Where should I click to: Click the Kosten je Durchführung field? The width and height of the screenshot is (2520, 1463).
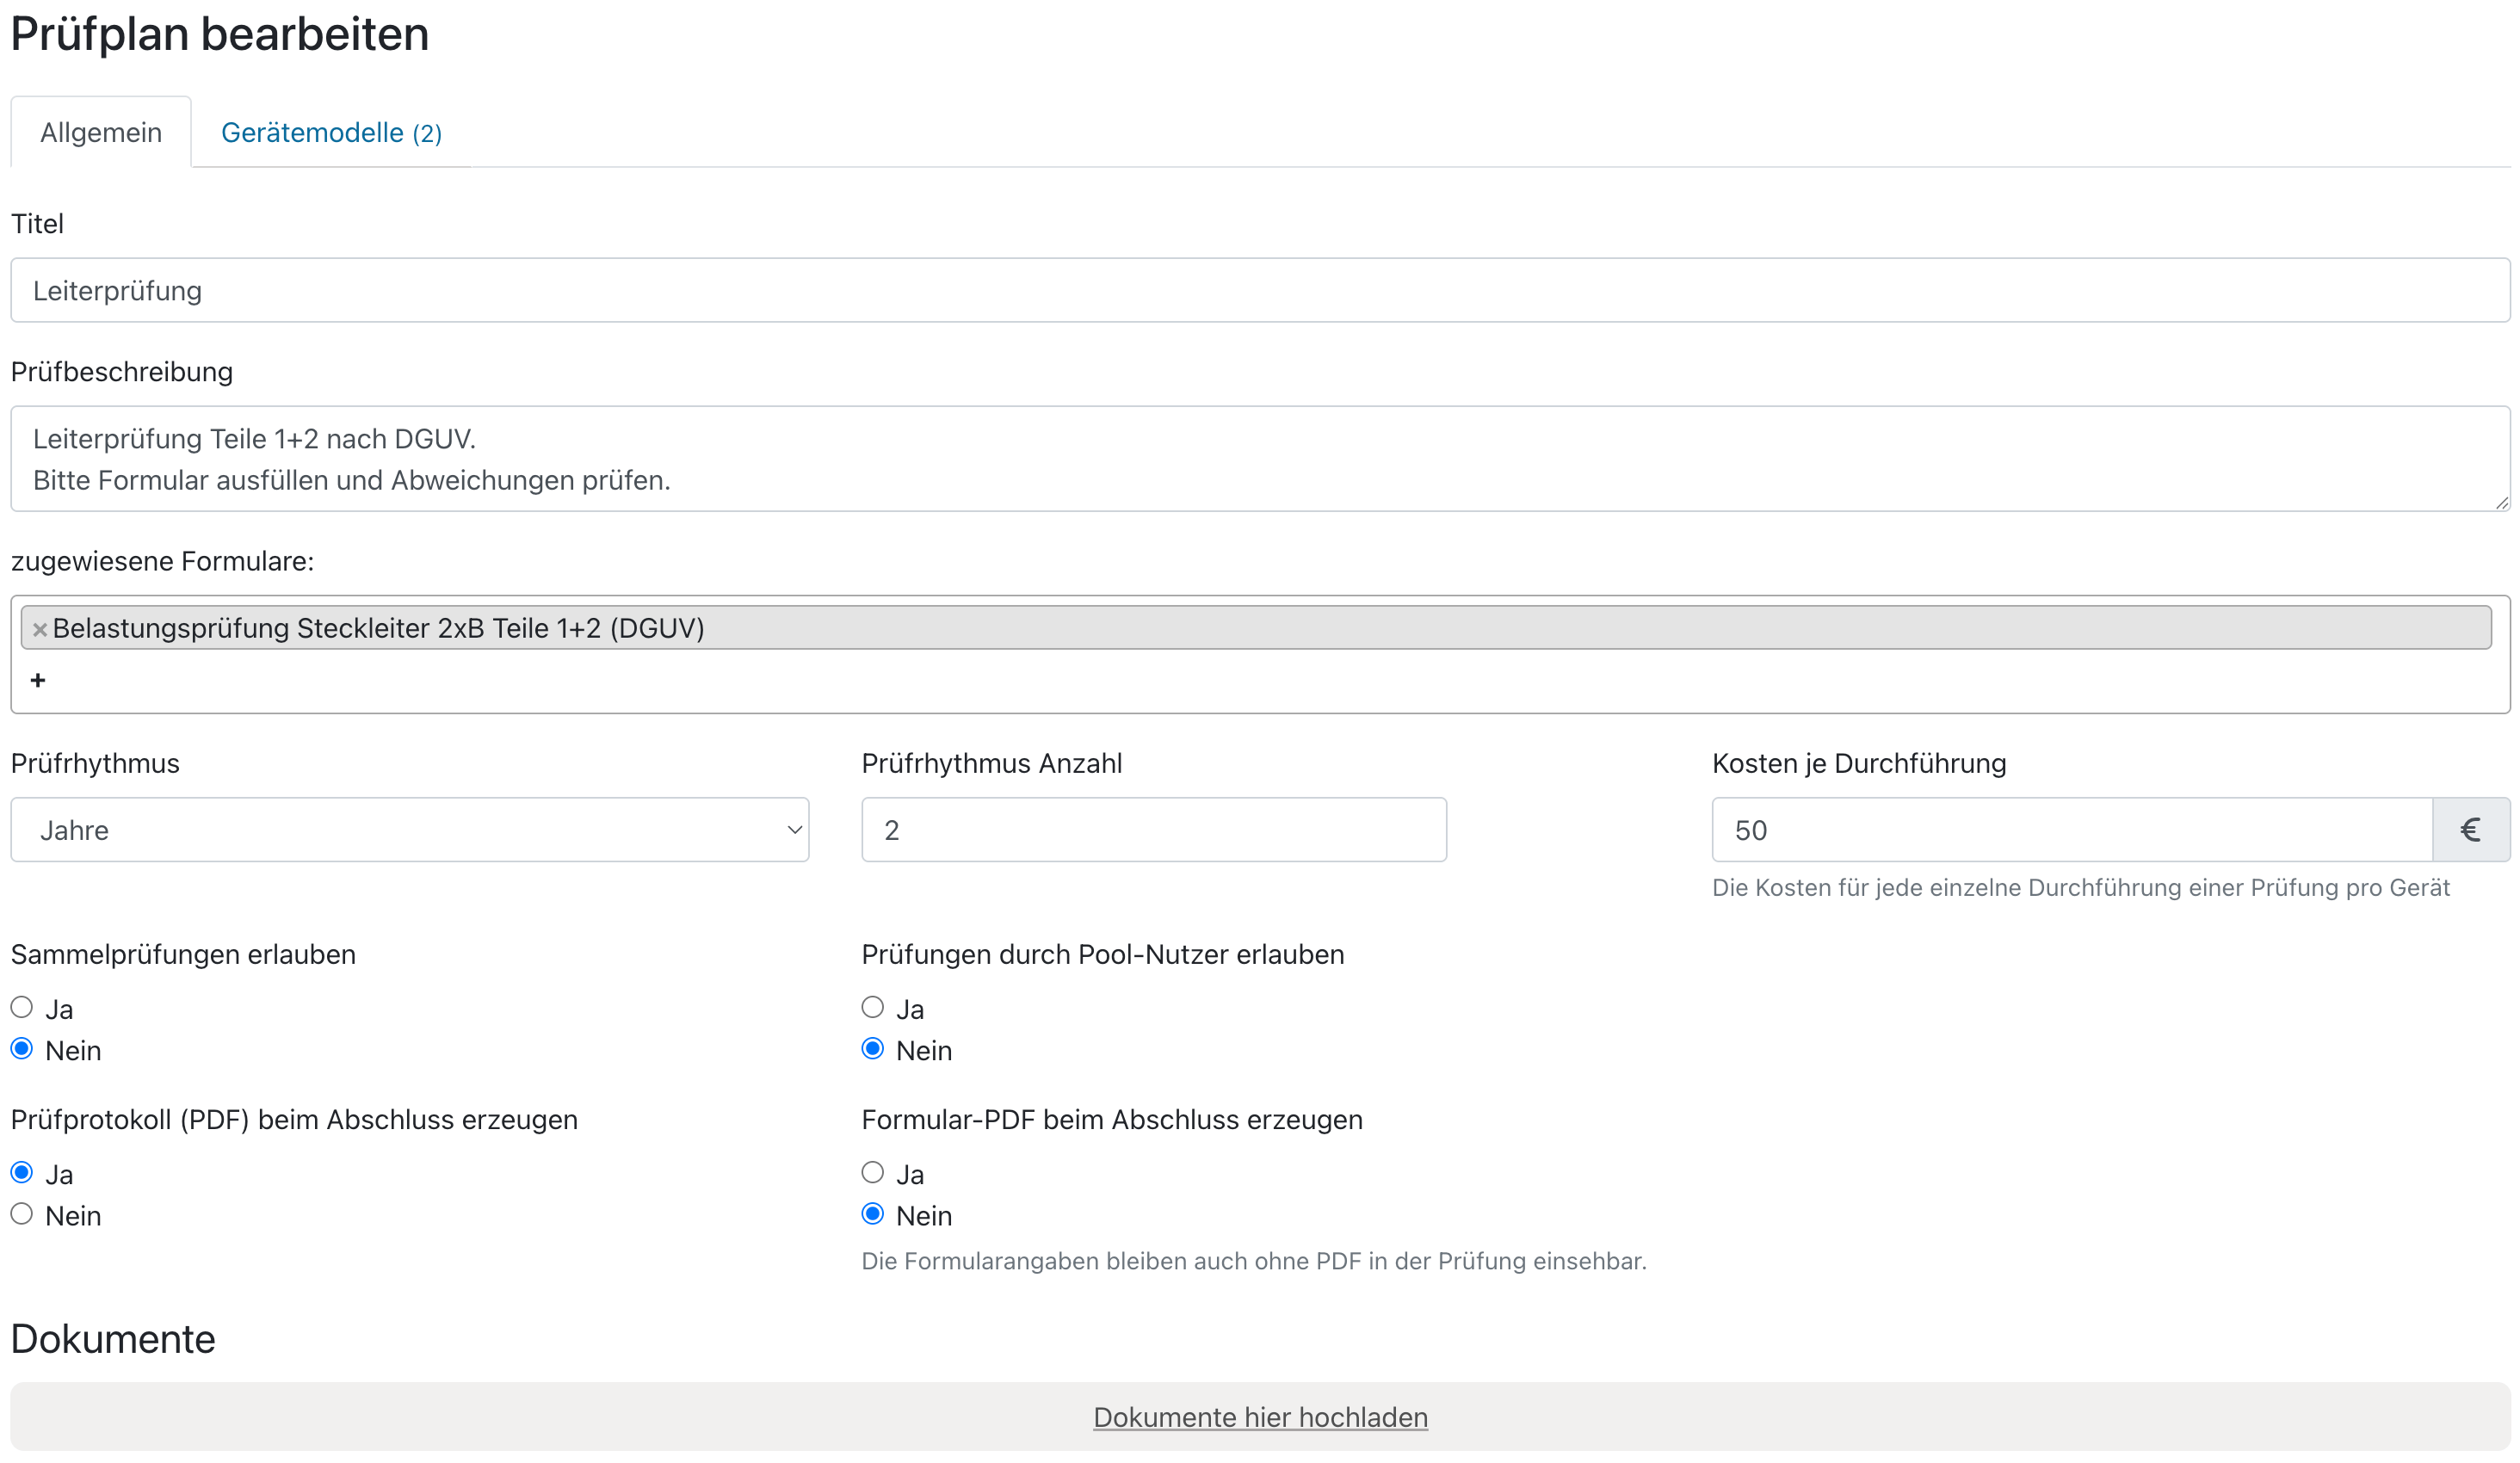pyautogui.click(x=2072, y=829)
